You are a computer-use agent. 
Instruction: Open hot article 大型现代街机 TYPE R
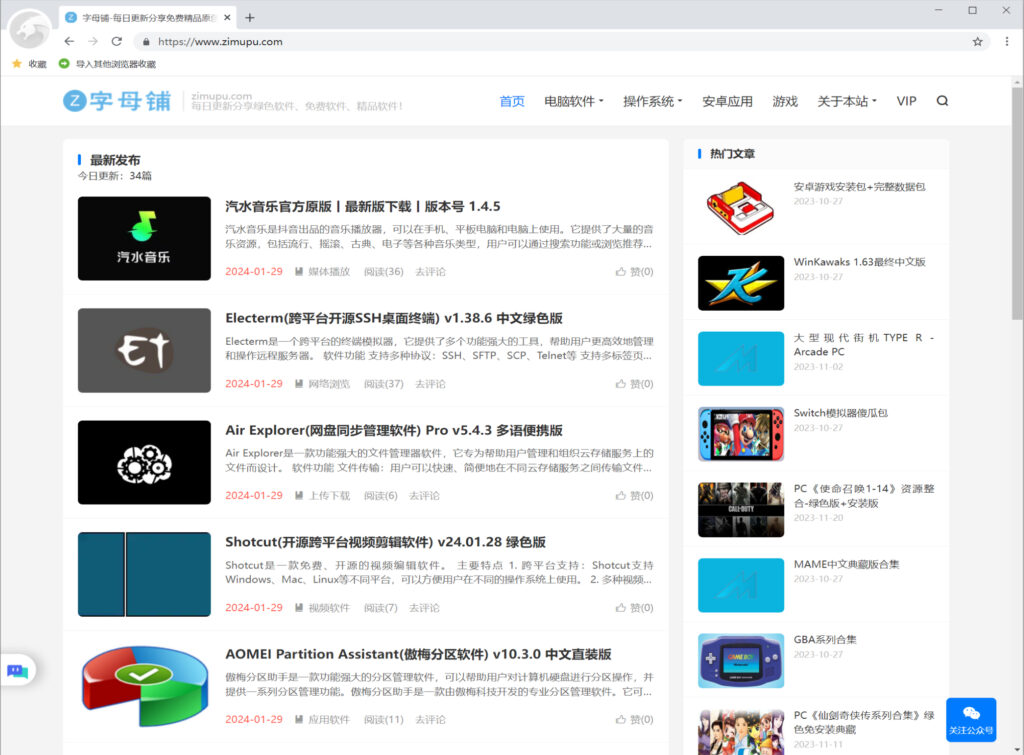tap(864, 345)
